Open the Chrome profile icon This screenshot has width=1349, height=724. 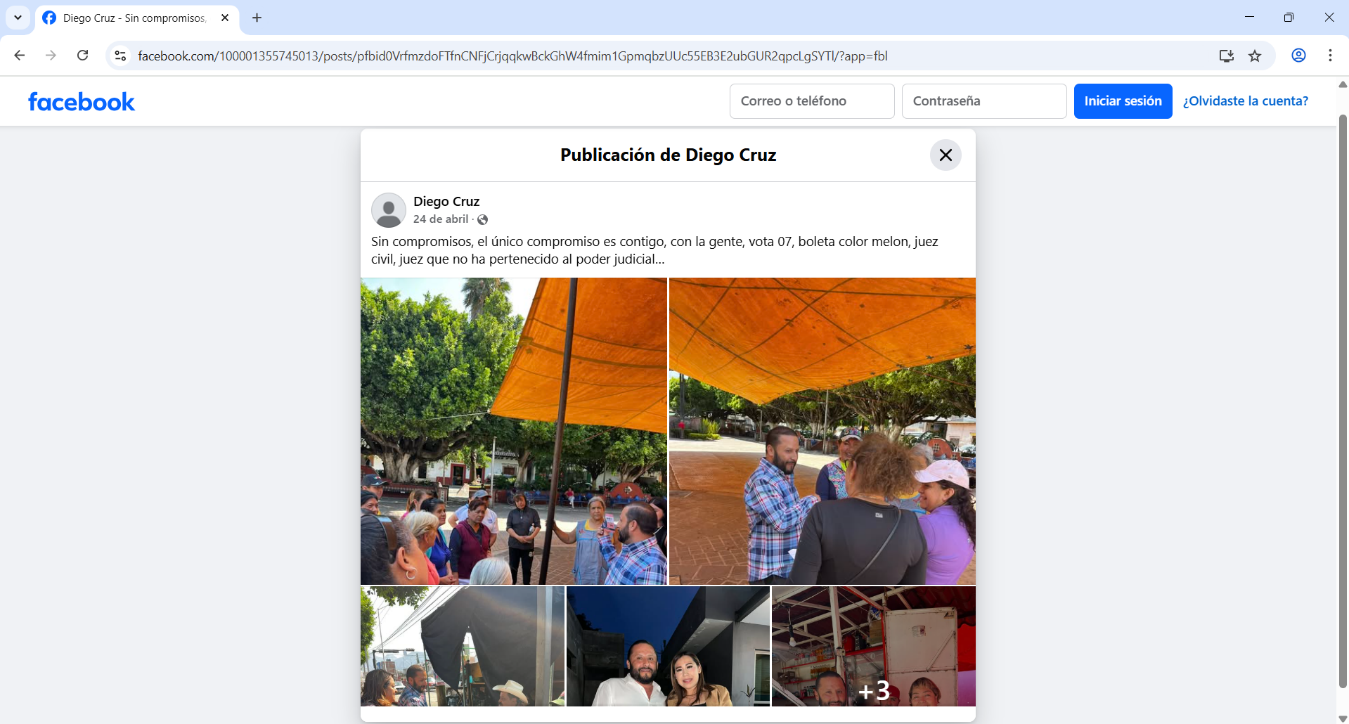(1298, 56)
